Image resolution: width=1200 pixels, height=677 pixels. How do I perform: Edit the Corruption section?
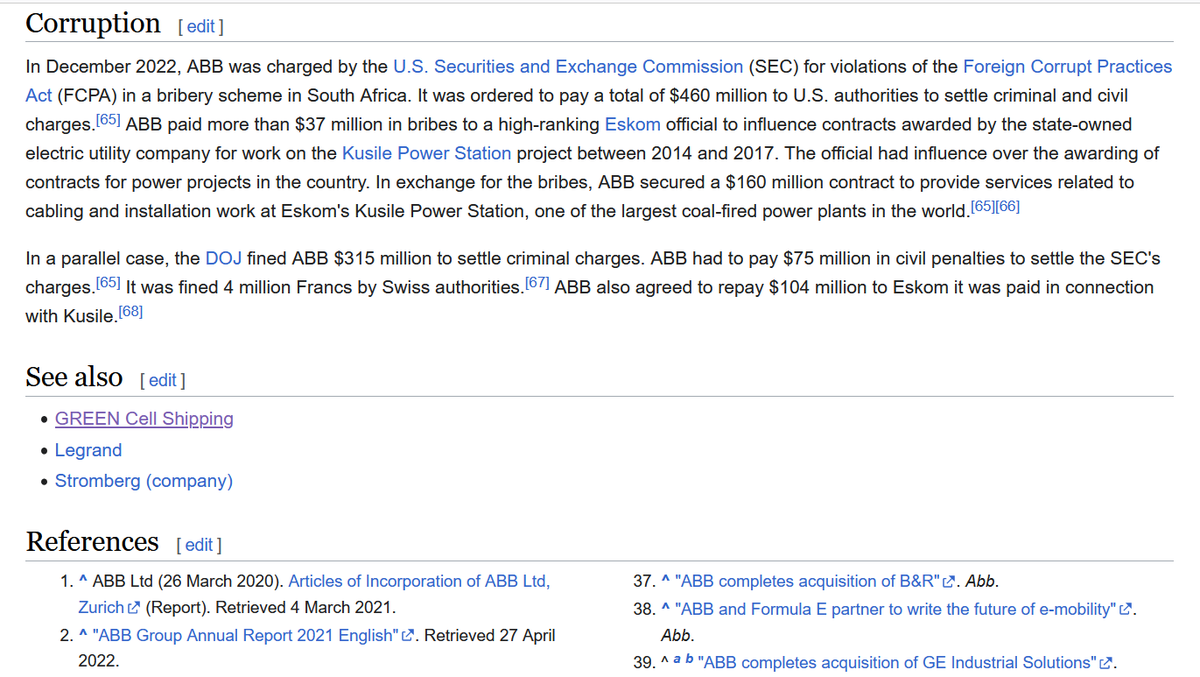[x=199, y=27]
